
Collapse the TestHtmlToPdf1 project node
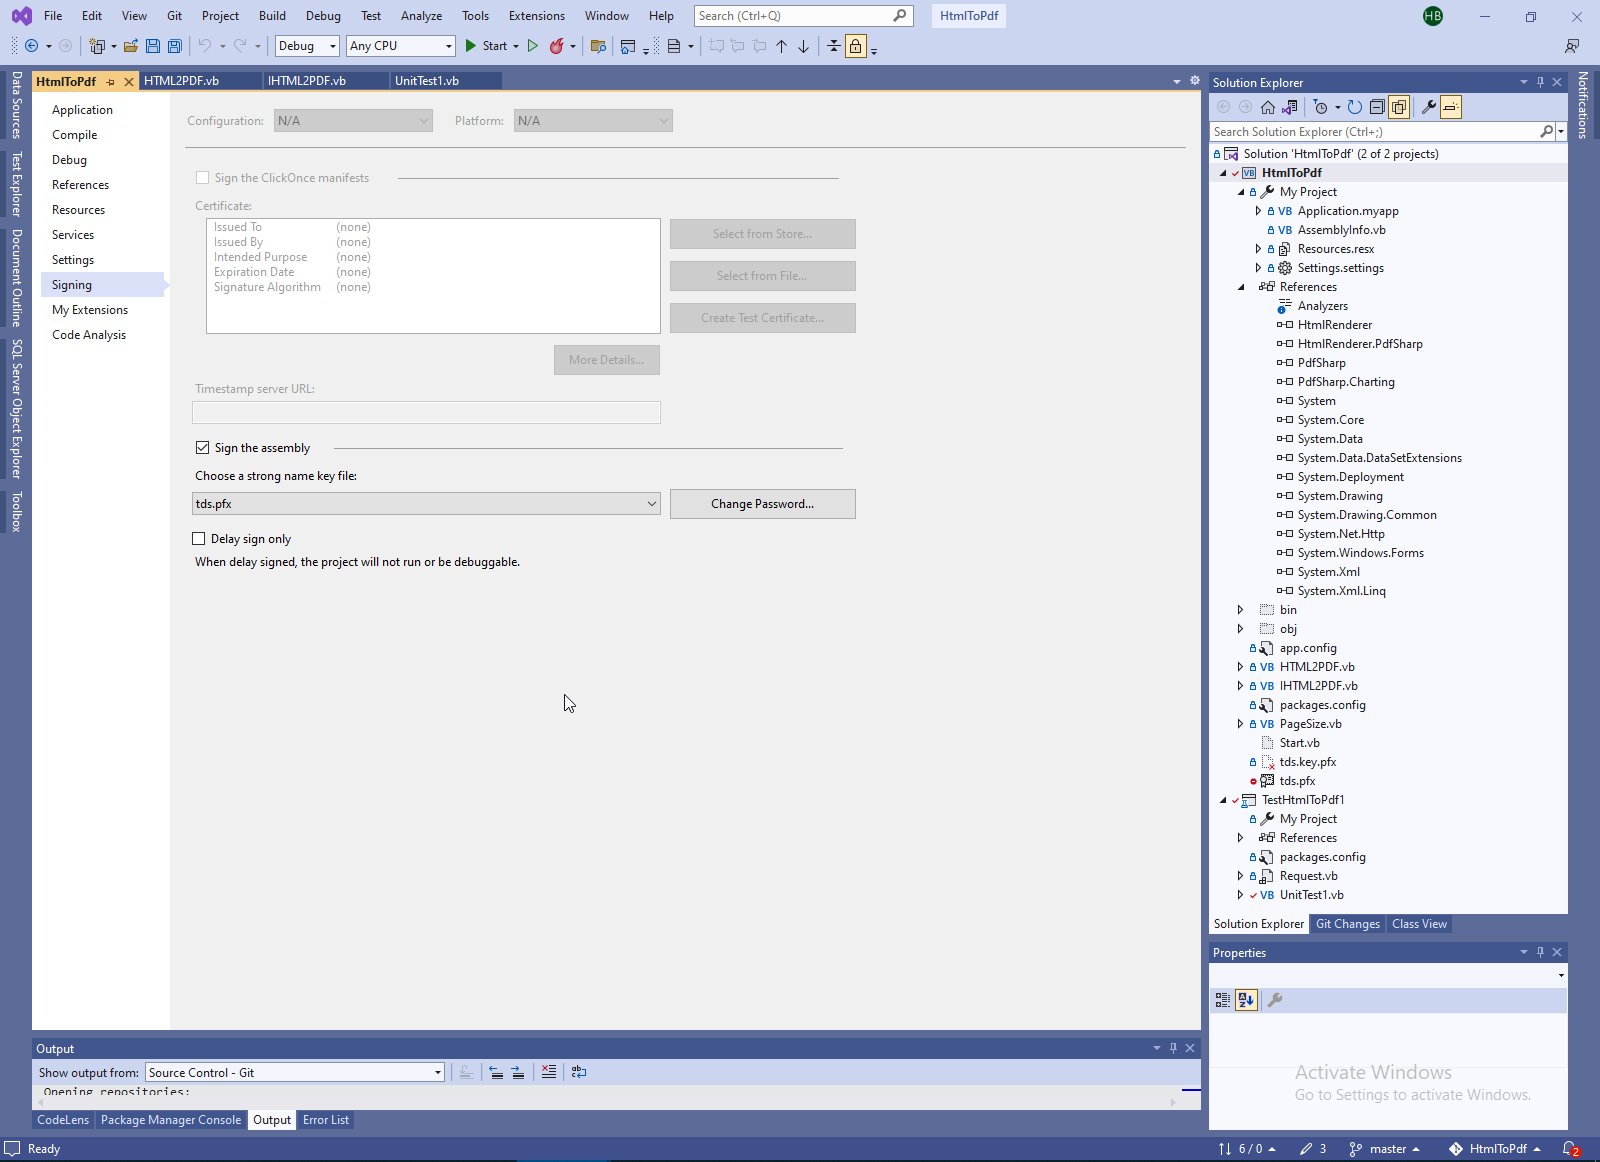point(1223,800)
